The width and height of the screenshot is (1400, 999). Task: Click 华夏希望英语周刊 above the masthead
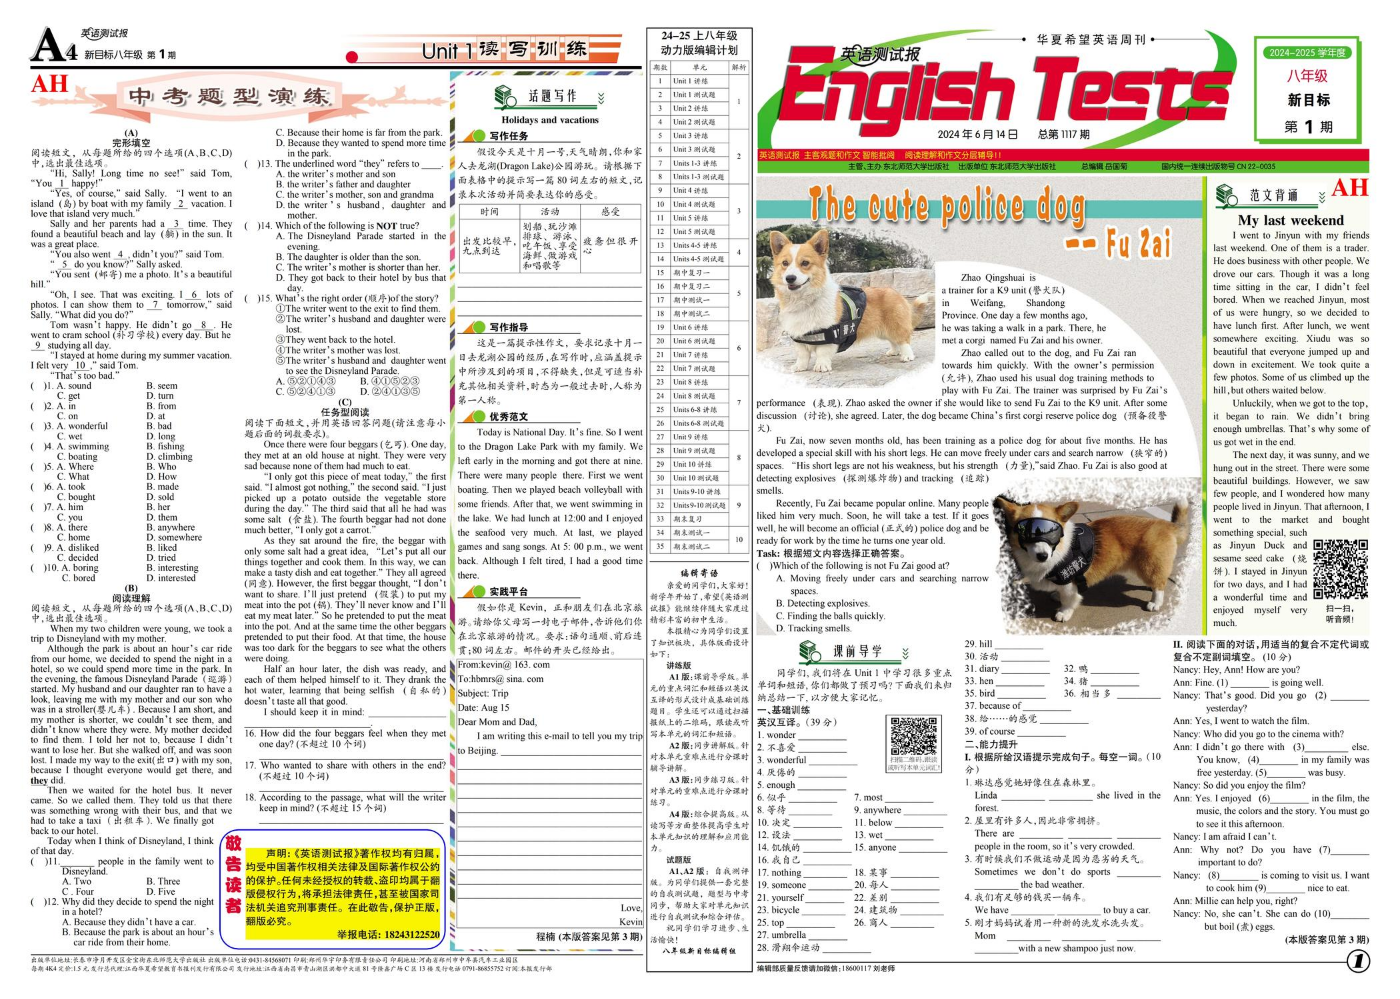coord(1091,40)
